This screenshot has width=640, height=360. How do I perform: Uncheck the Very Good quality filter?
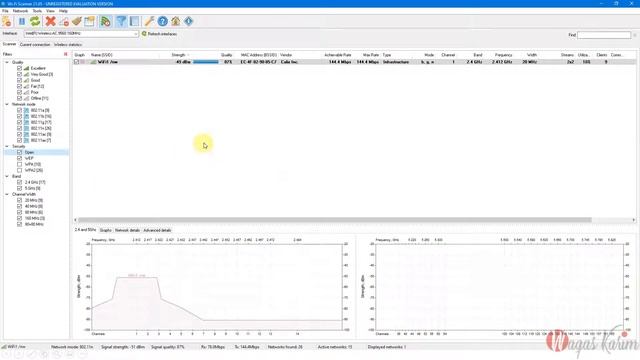(x=19, y=74)
